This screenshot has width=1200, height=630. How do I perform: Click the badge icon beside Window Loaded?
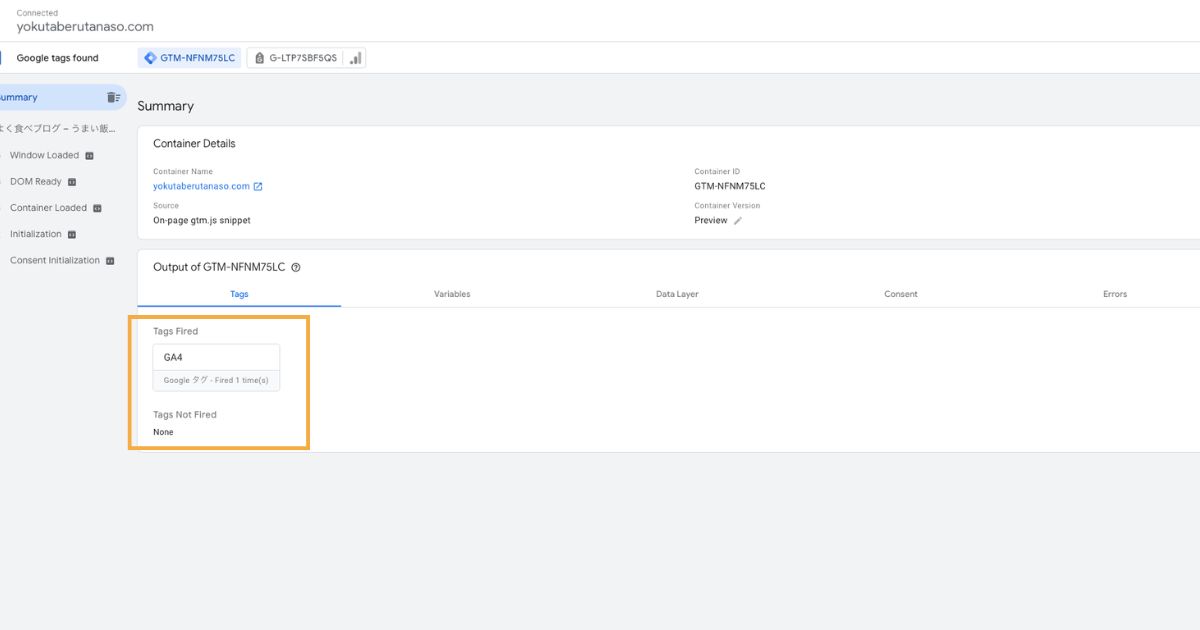pos(89,156)
